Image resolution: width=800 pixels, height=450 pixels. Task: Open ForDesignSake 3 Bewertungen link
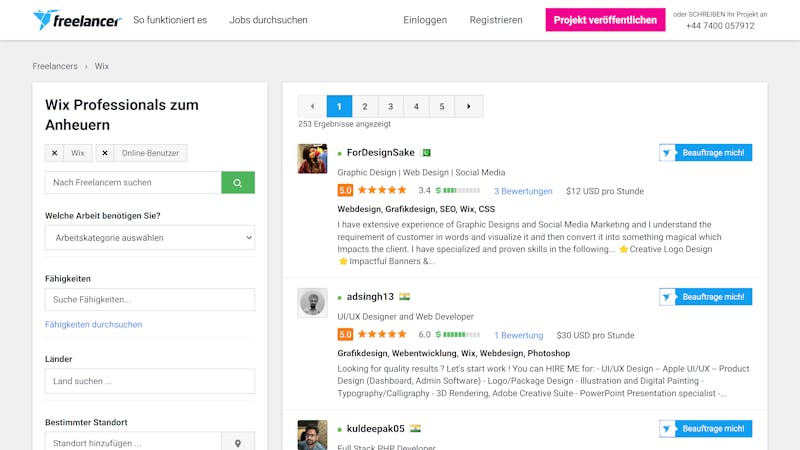click(x=523, y=191)
